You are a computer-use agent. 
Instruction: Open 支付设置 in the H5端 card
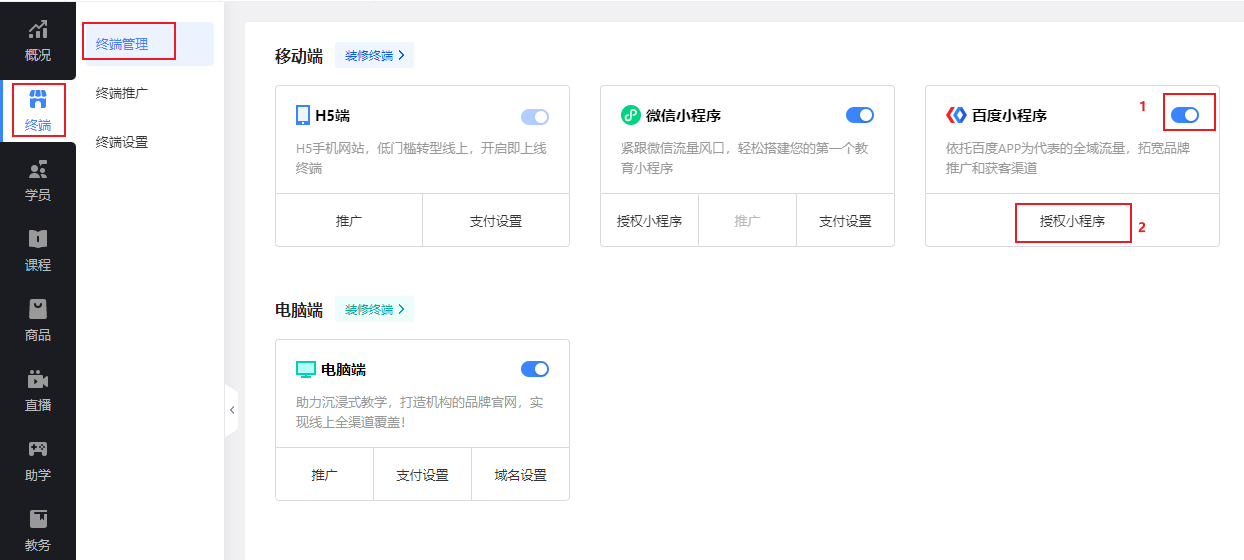coord(496,221)
